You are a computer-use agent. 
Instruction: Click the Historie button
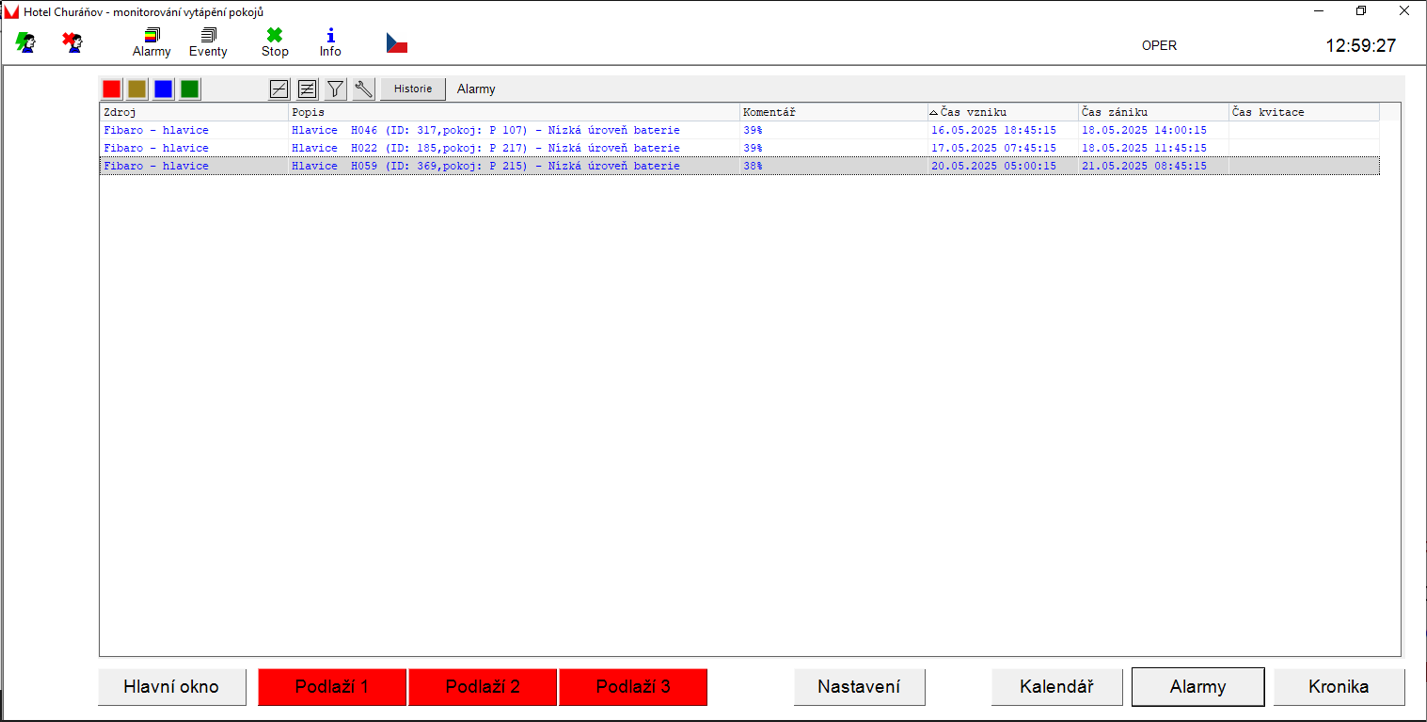click(412, 89)
